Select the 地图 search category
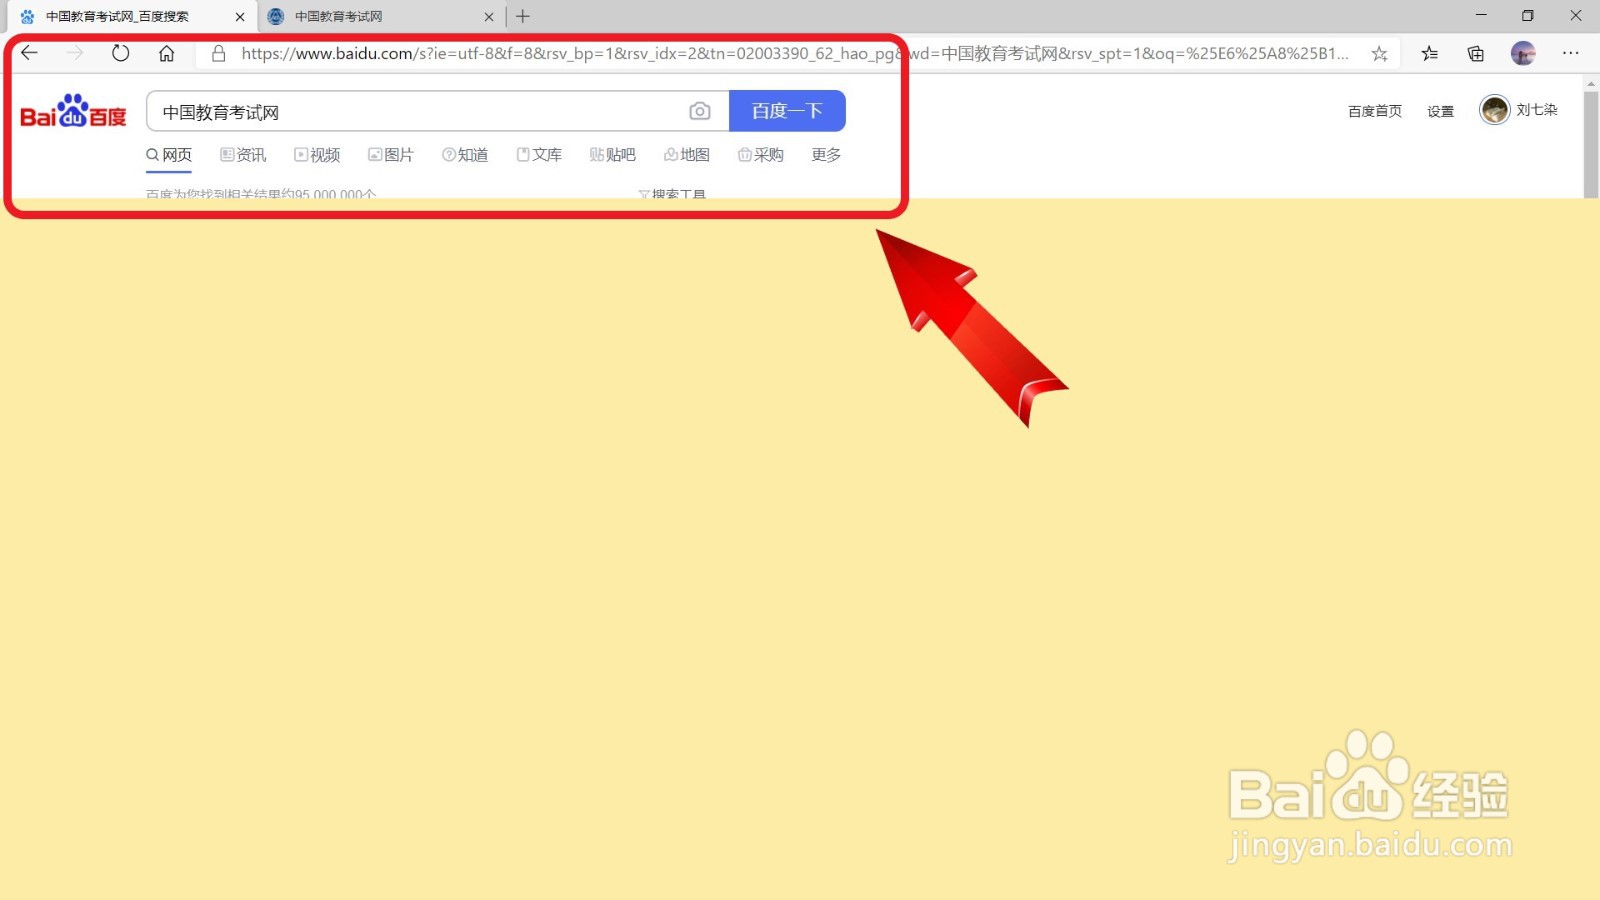The image size is (1600, 900). pos(687,155)
